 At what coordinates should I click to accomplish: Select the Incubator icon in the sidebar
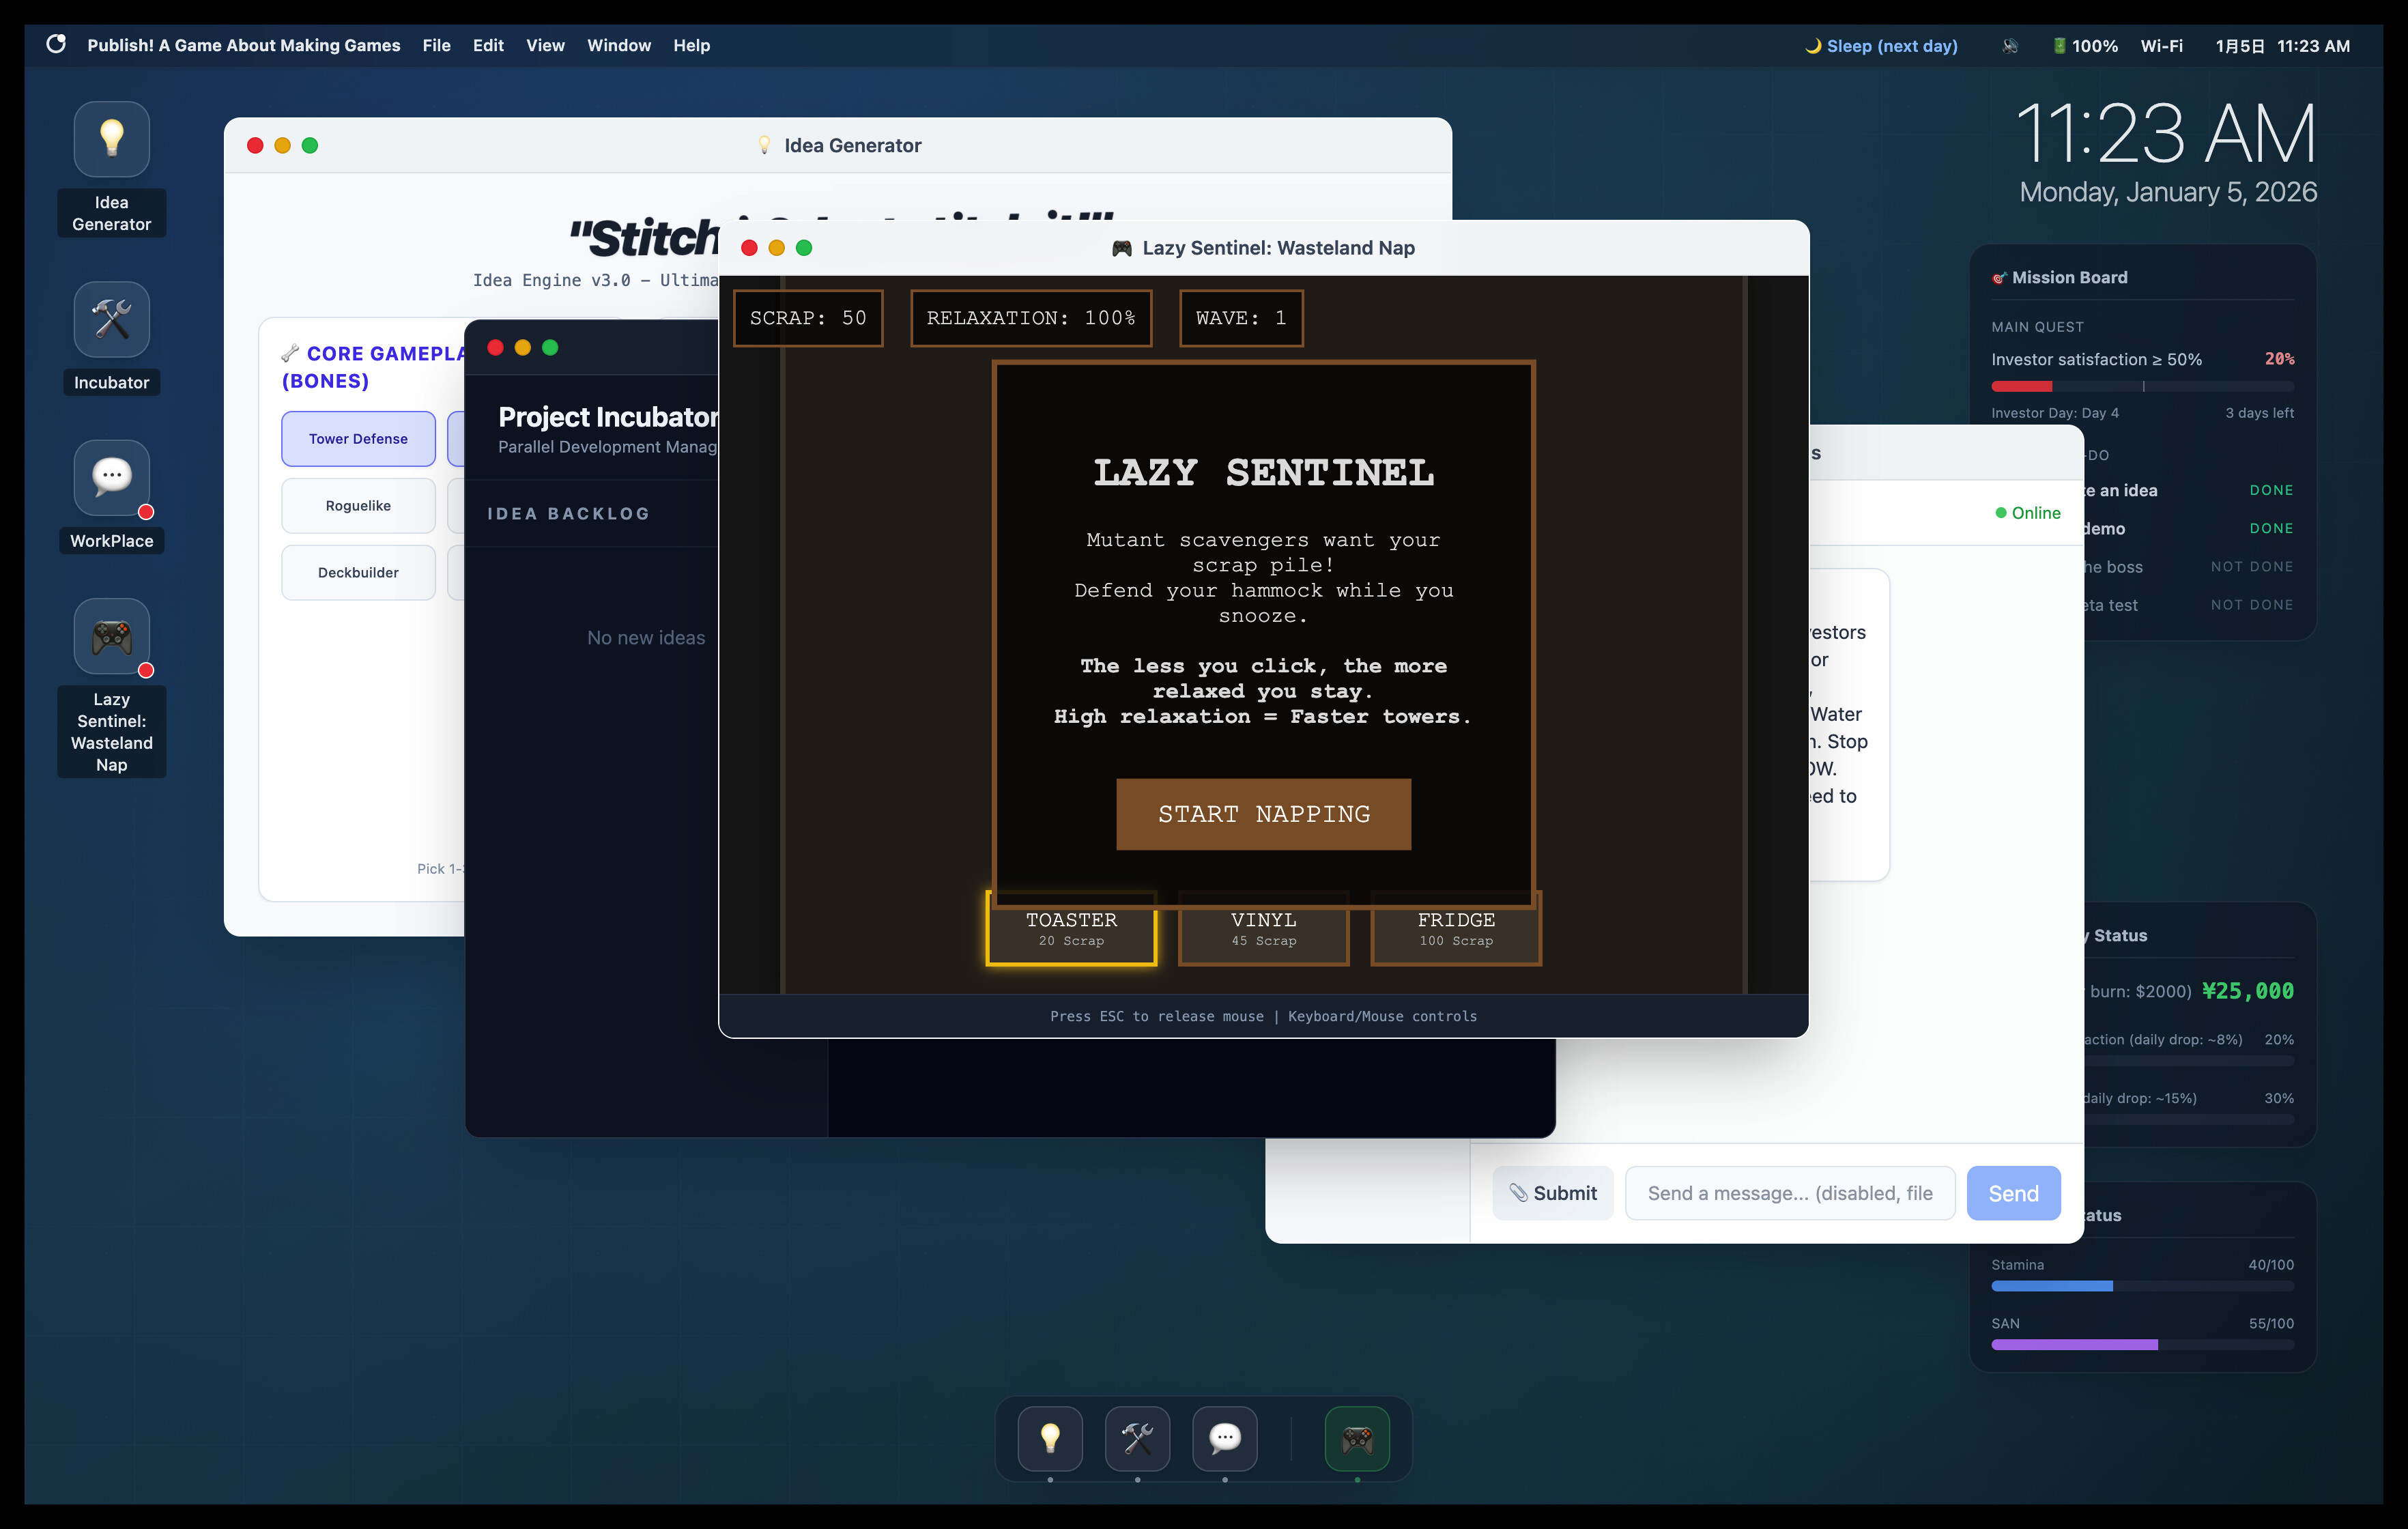(x=111, y=319)
